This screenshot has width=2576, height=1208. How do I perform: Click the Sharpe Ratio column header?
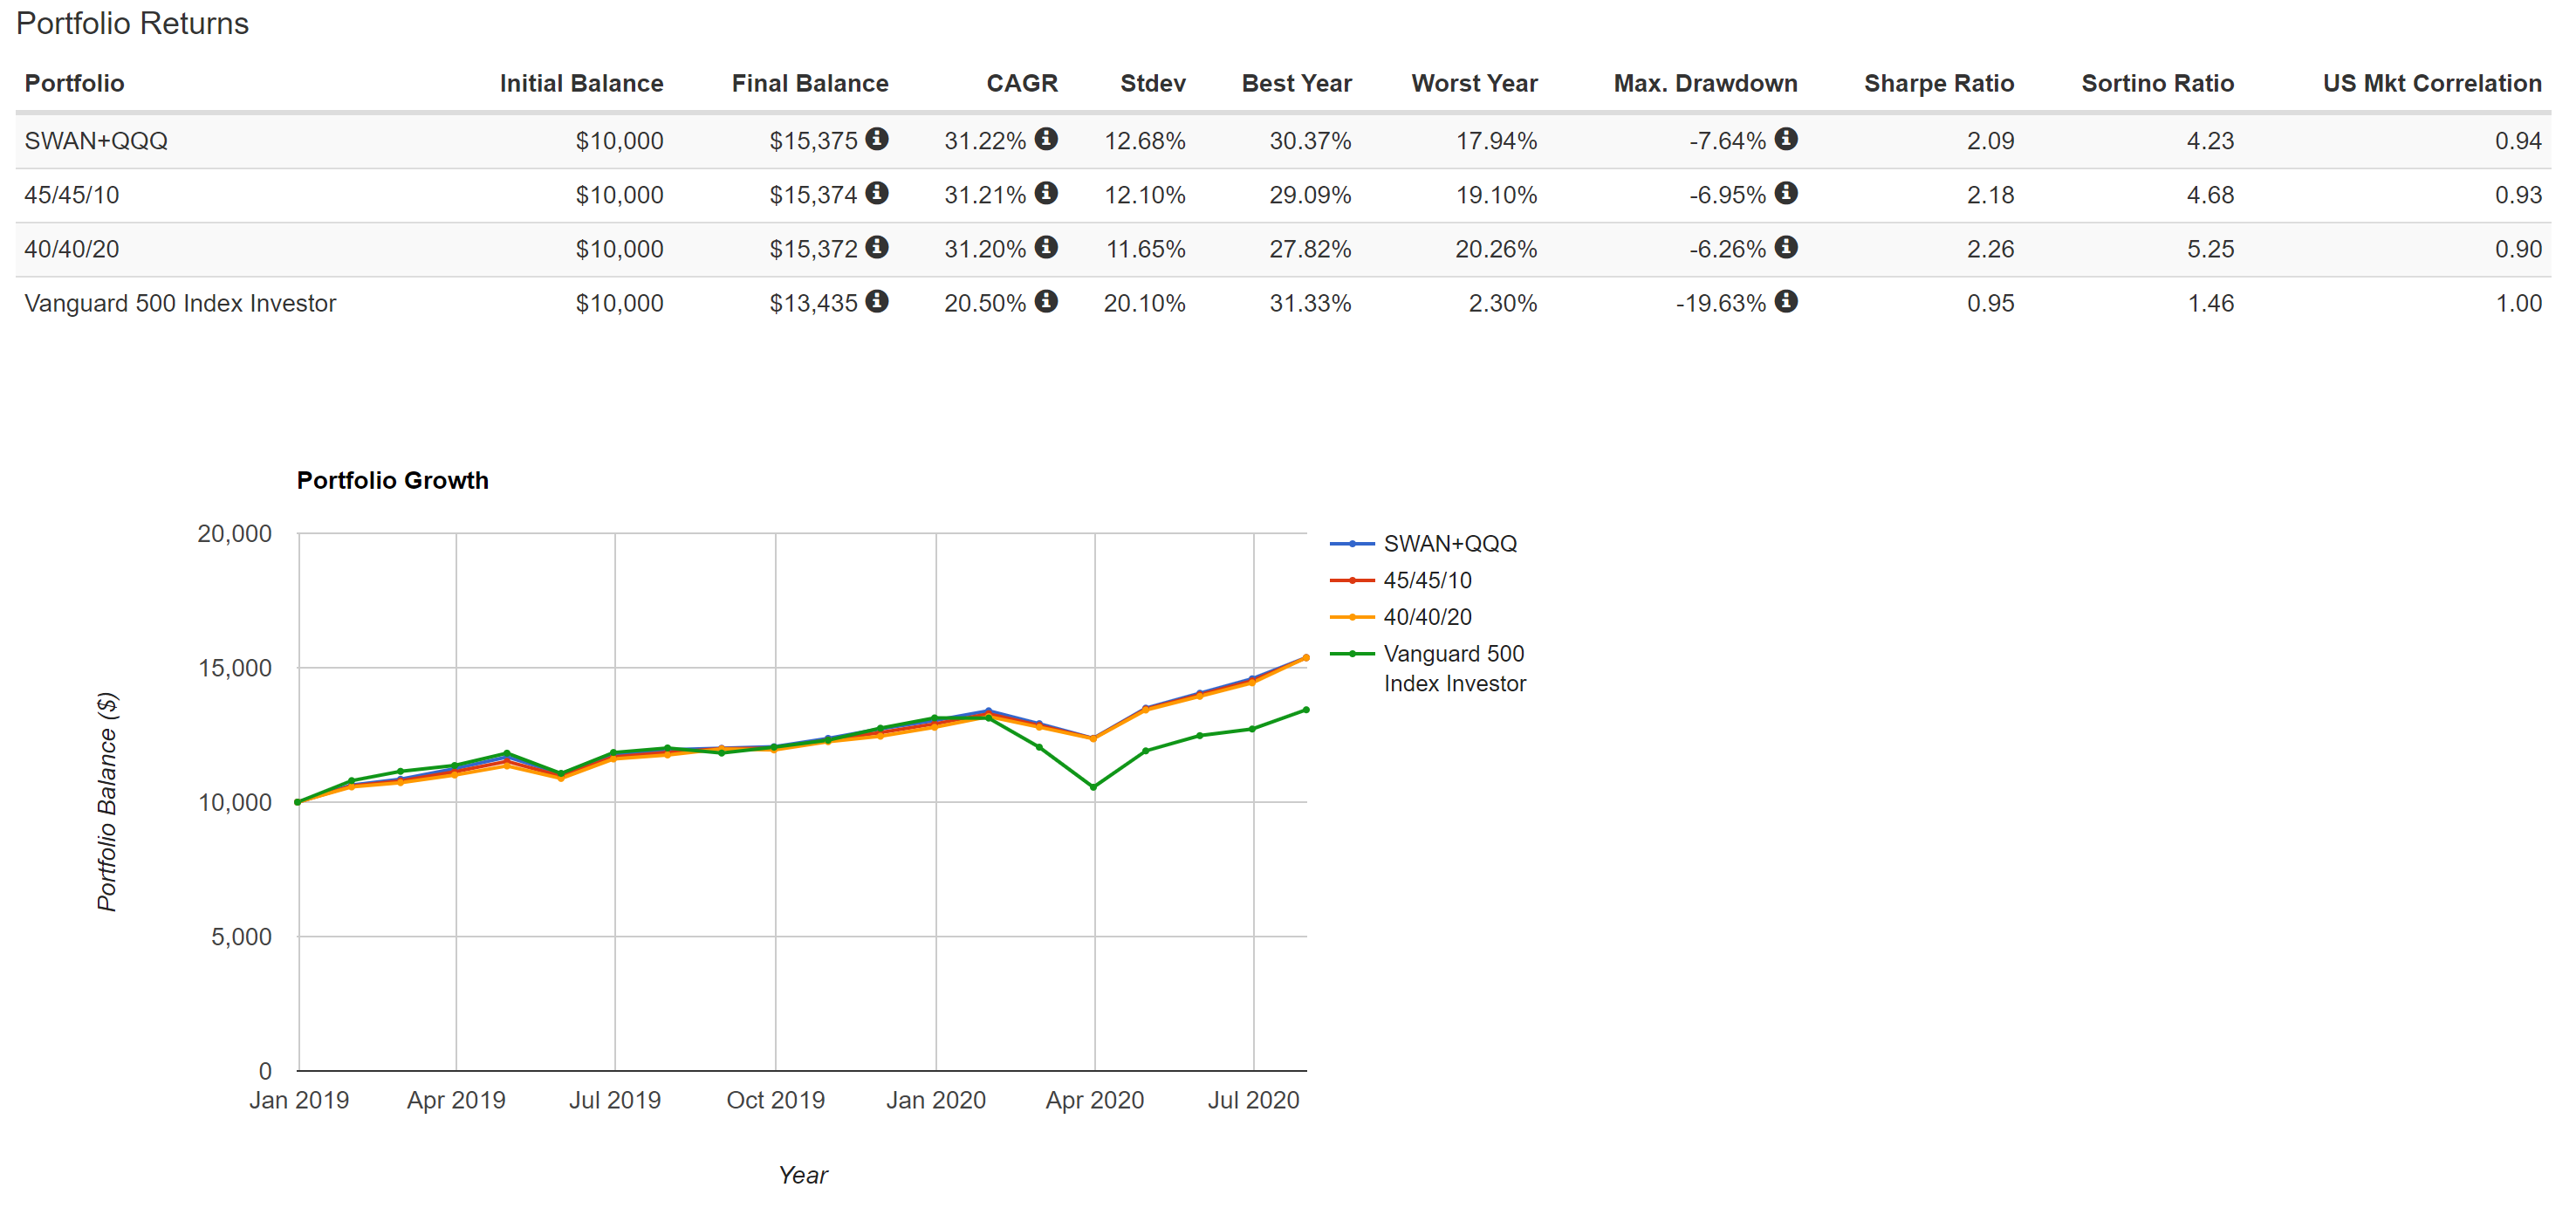[x=1938, y=83]
